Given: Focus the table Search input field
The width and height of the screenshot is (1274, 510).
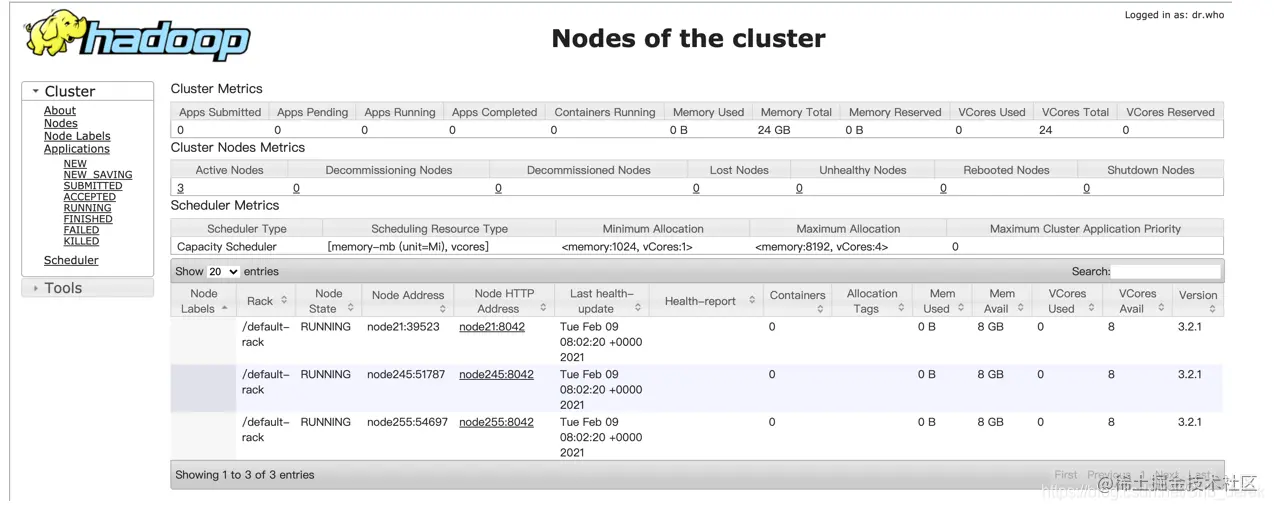Looking at the screenshot, I should [x=1166, y=272].
